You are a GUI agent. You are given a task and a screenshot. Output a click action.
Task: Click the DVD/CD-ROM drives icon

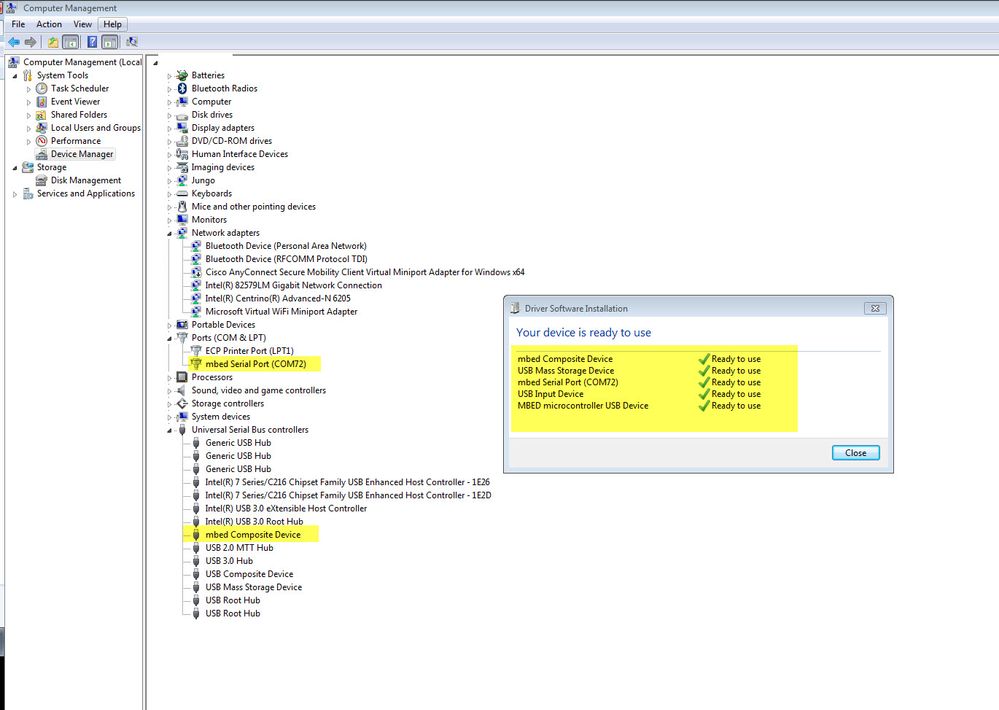pos(182,141)
